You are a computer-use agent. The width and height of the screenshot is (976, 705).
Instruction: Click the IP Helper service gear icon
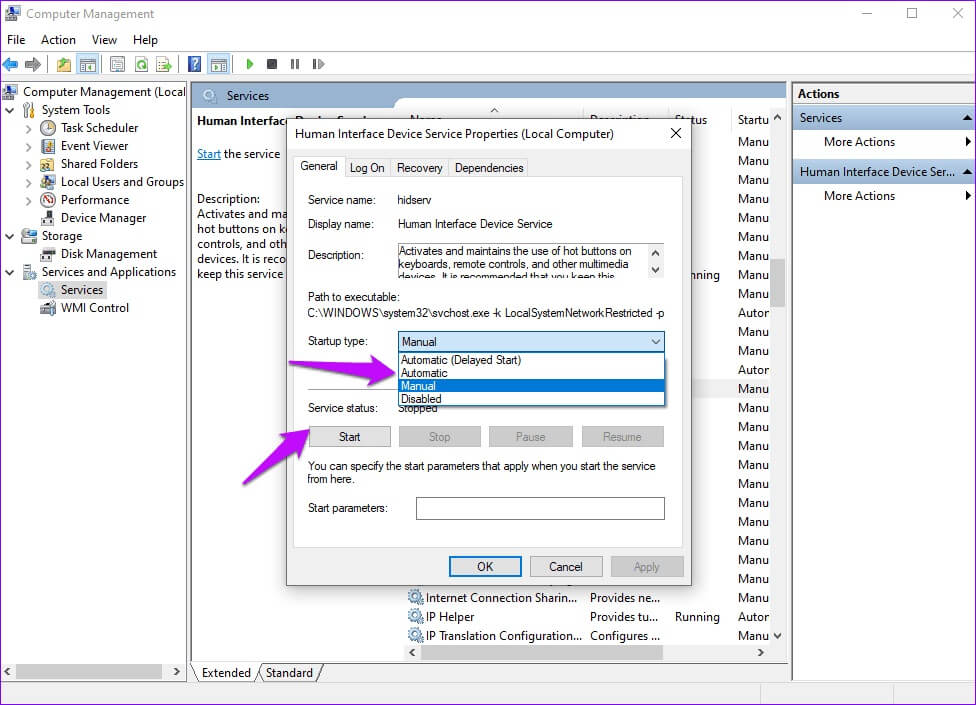pos(415,617)
